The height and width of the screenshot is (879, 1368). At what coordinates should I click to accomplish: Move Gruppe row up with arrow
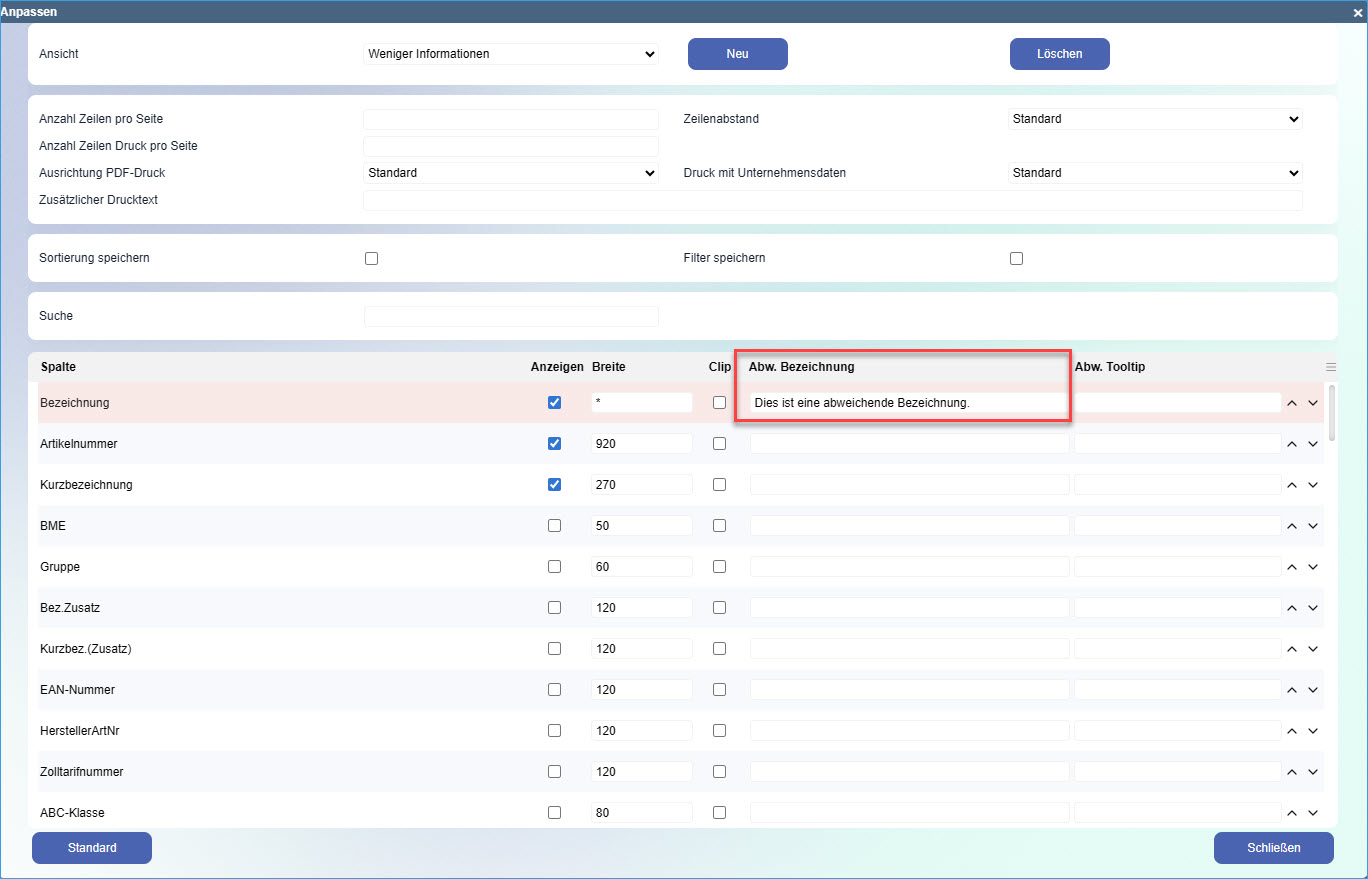pos(1291,567)
